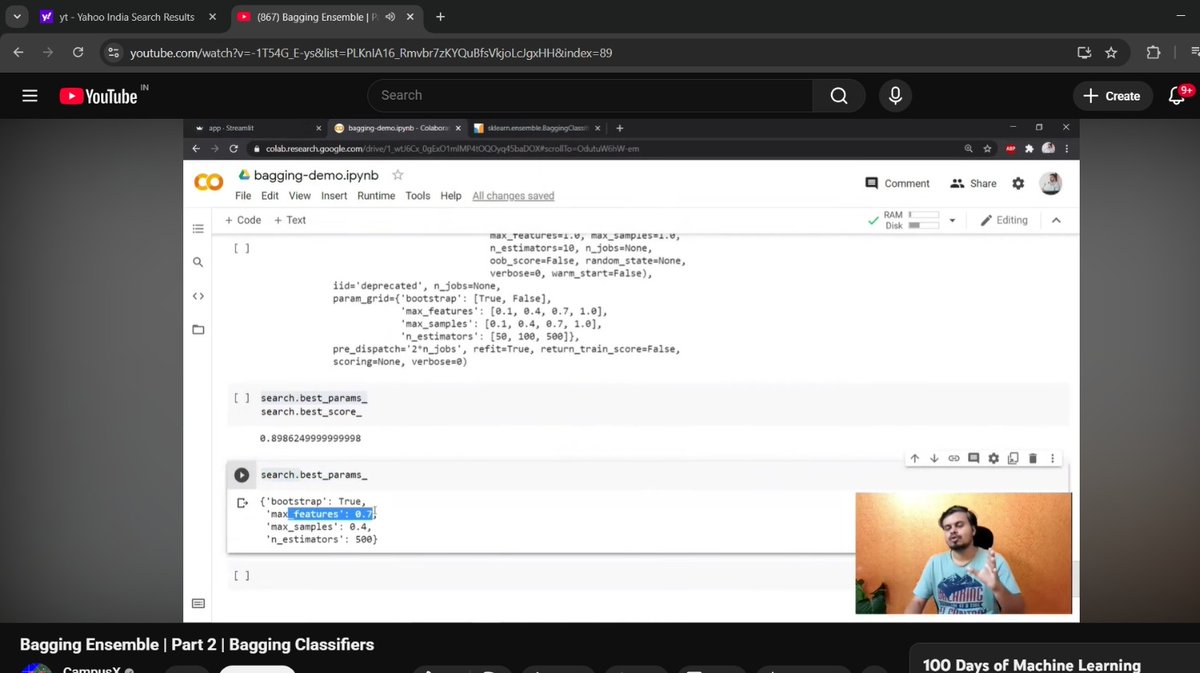Click the RAM usage bar in video

click(924, 215)
